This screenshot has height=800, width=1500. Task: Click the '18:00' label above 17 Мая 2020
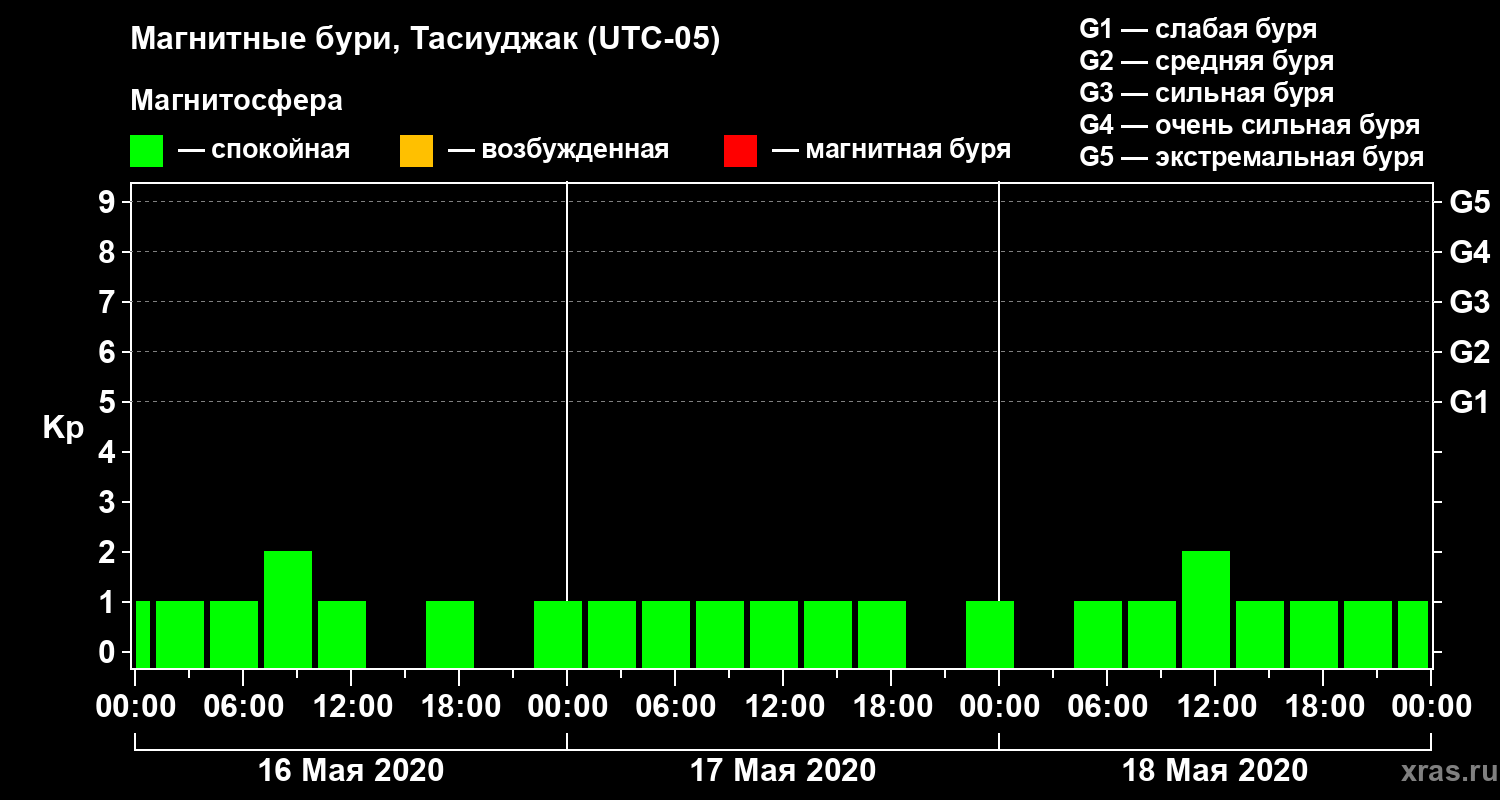[891, 706]
